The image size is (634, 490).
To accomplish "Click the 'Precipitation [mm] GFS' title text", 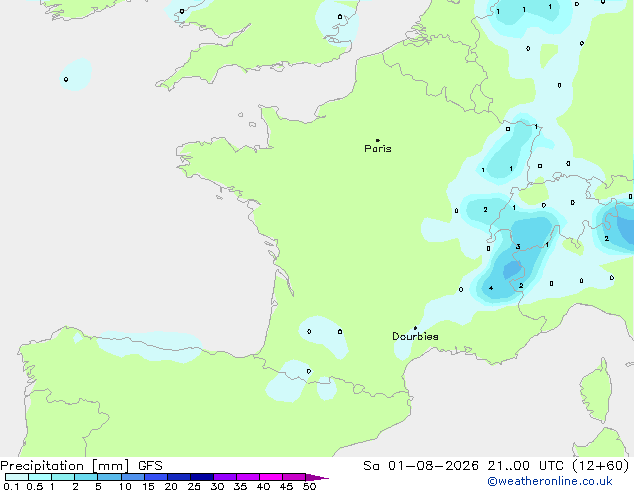I will coord(81,466).
